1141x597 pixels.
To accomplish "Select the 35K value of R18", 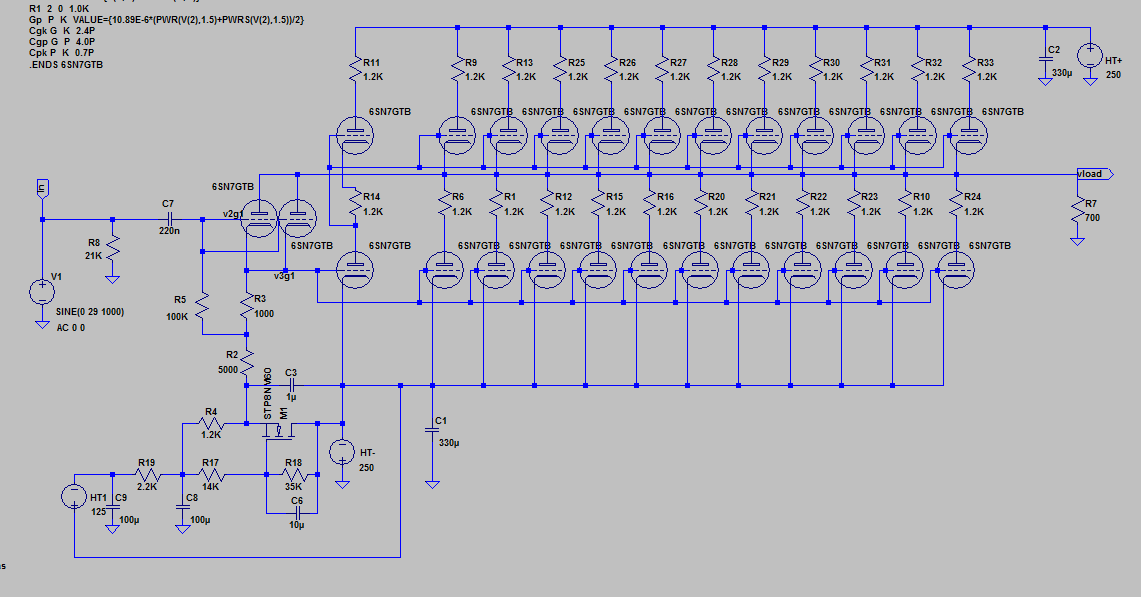I will pyautogui.click(x=293, y=487).
